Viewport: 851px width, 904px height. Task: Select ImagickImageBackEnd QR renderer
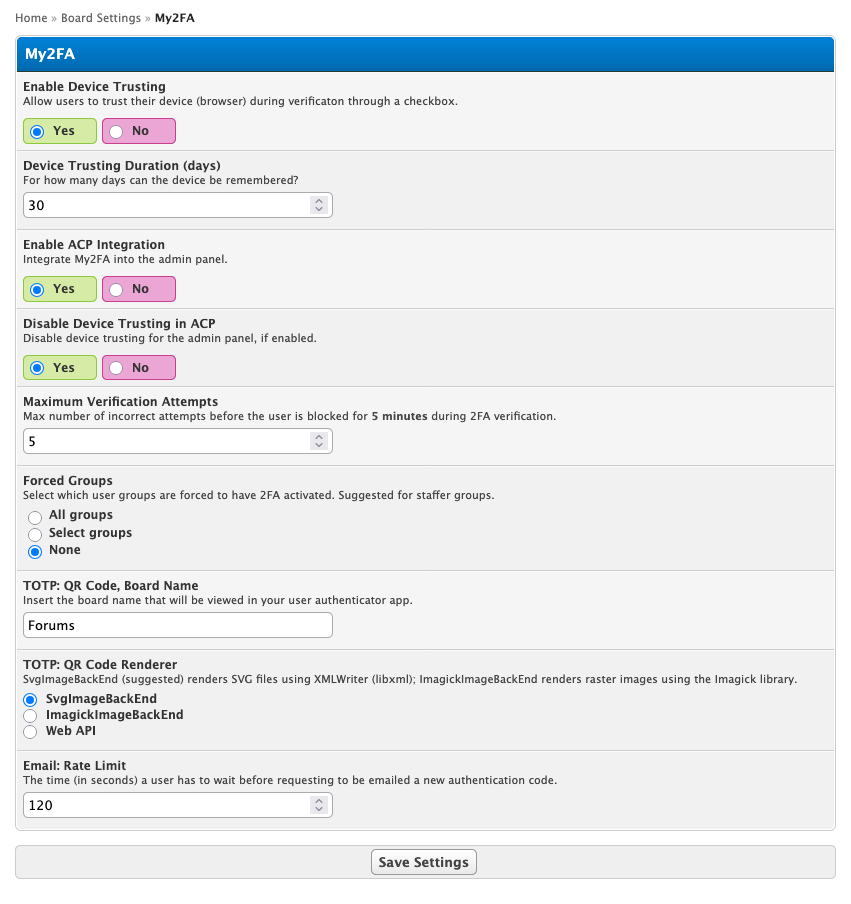pyautogui.click(x=30, y=716)
